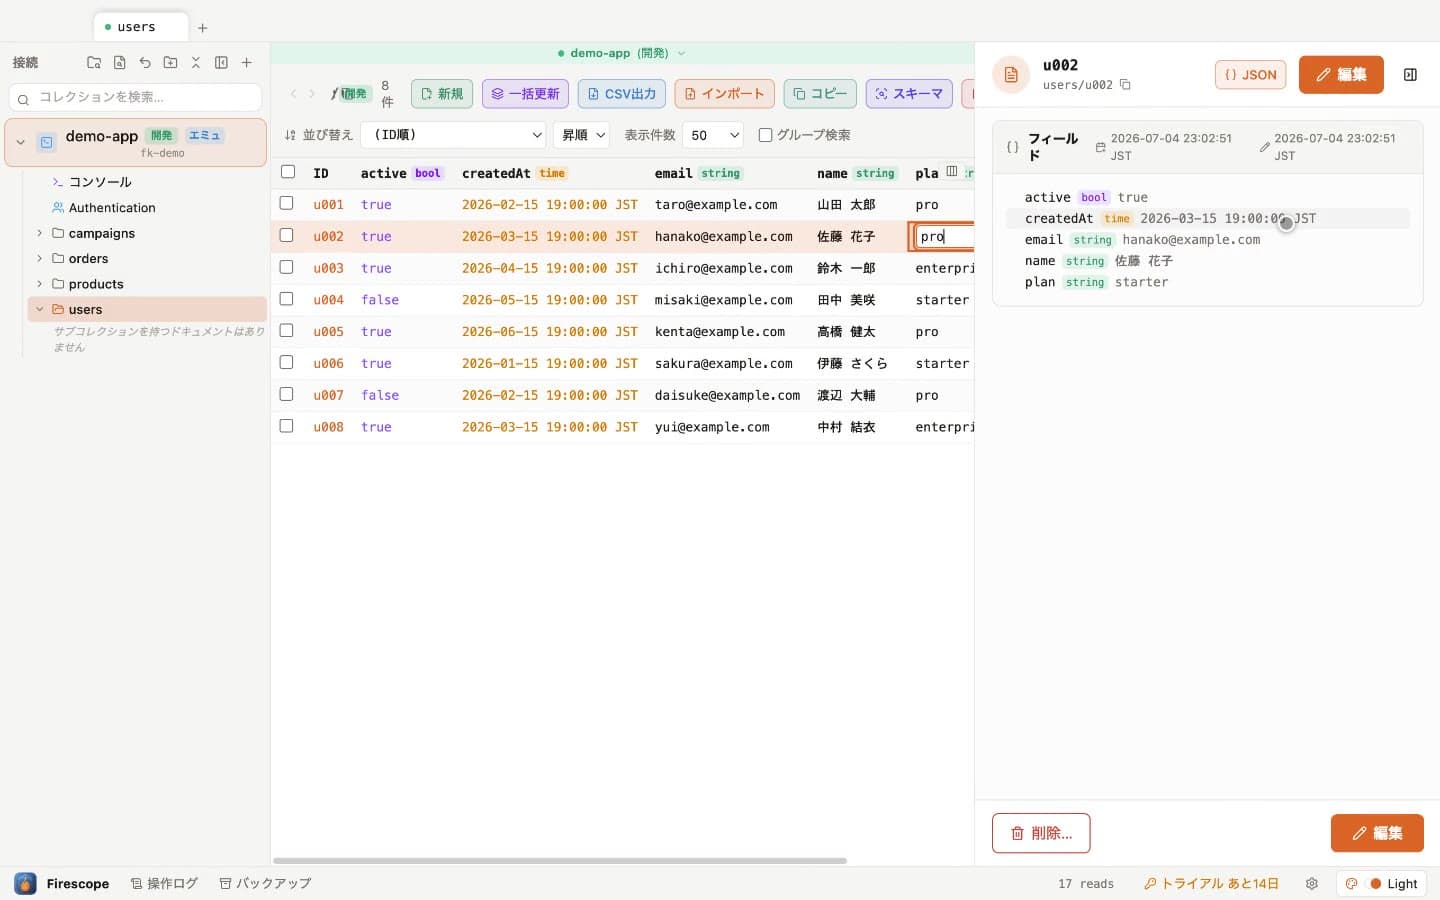
Task: Click the add folder icon in sidebar header
Action: (x=170, y=62)
